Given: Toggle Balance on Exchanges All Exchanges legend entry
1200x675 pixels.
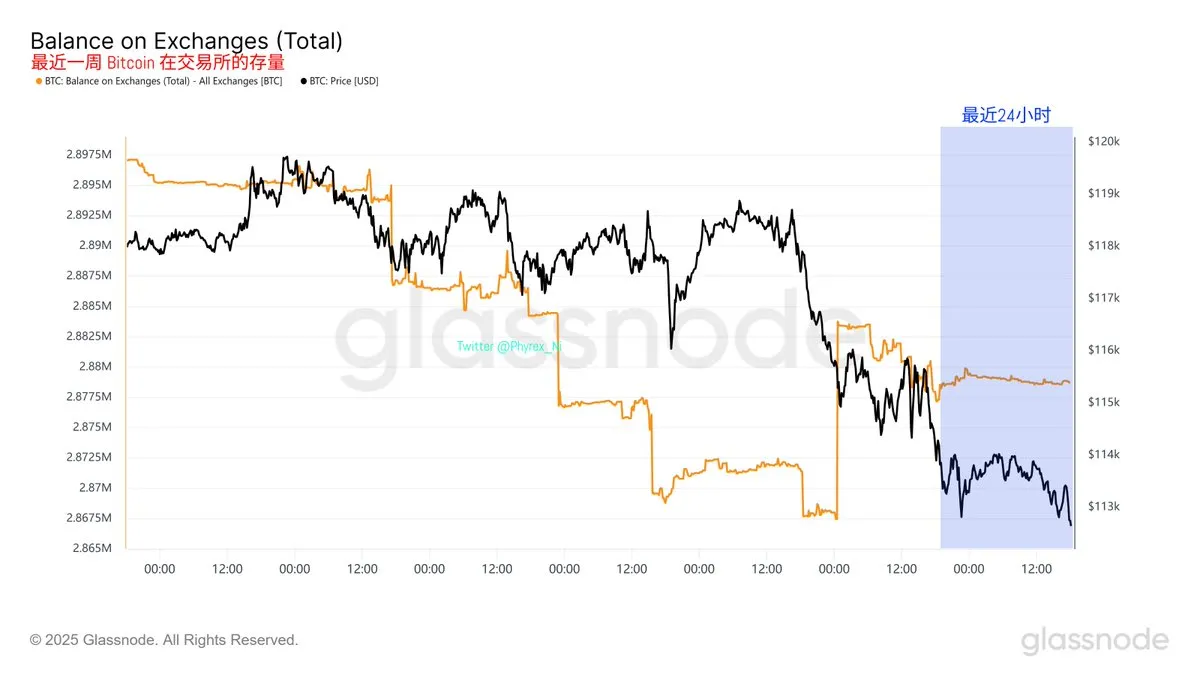Looking at the screenshot, I should 158,82.
